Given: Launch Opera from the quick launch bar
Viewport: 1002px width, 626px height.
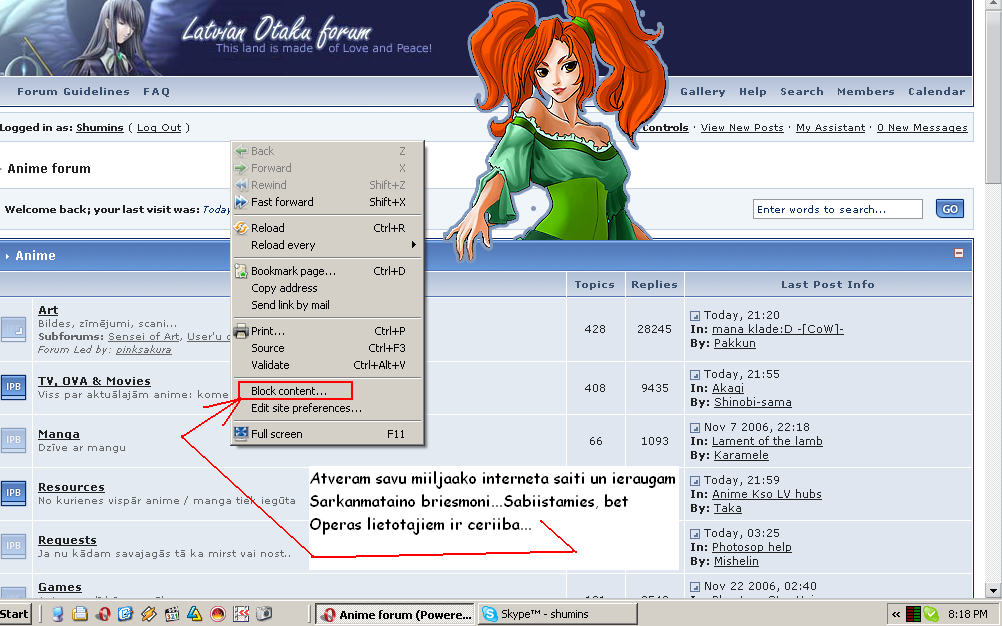Looking at the screenshot, I should [x=103, y=615].
